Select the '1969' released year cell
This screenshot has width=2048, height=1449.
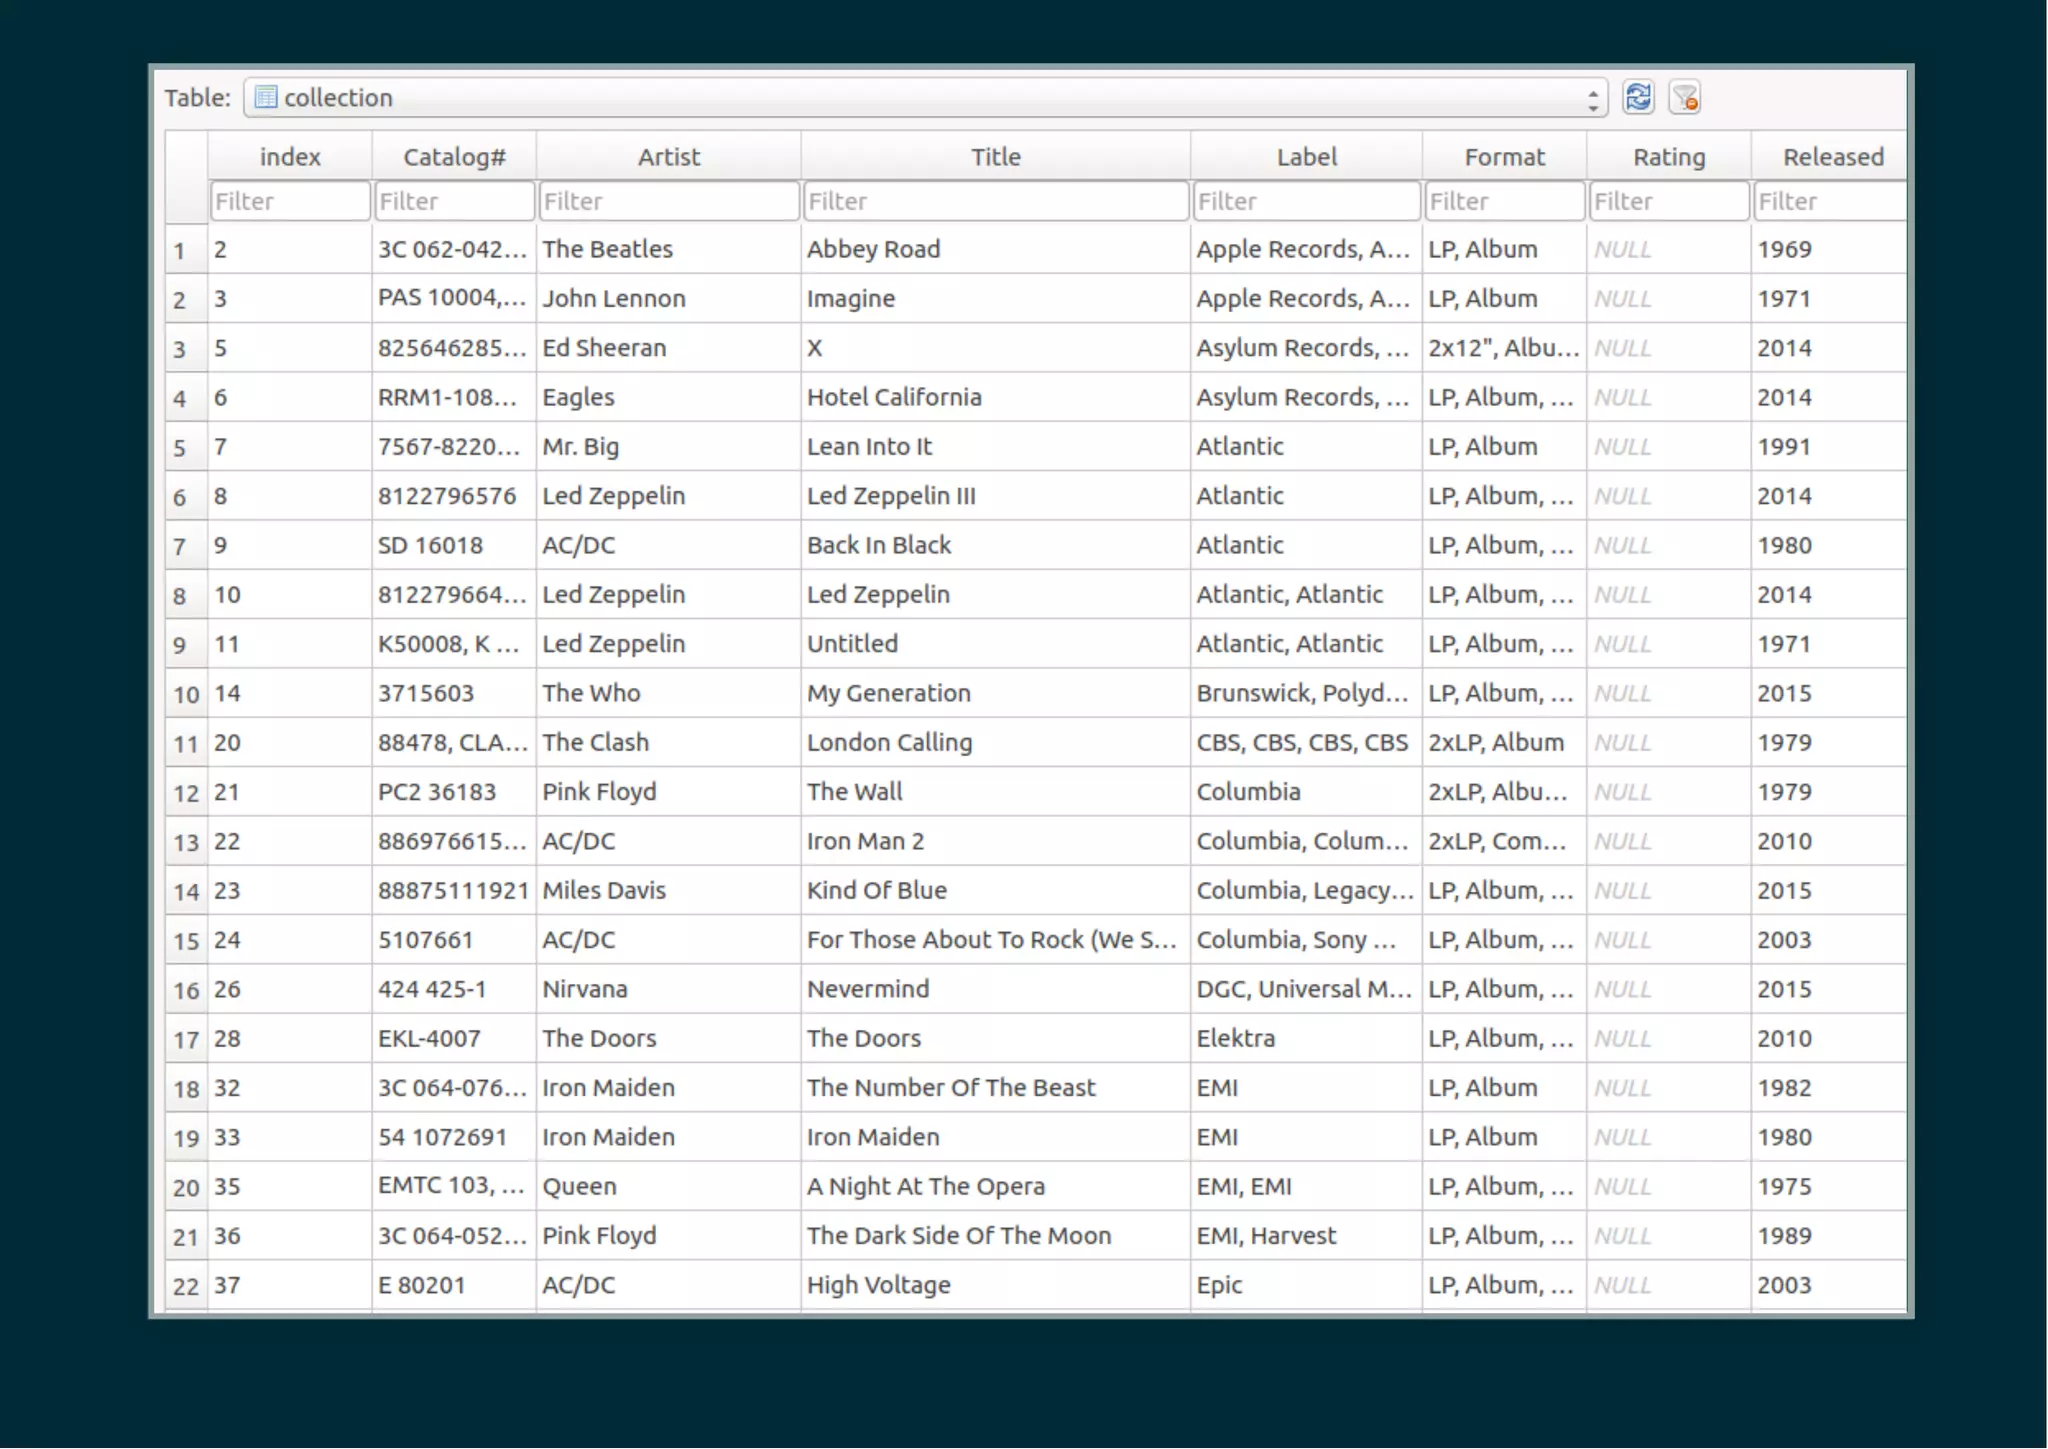click(x=1830, y=249)
